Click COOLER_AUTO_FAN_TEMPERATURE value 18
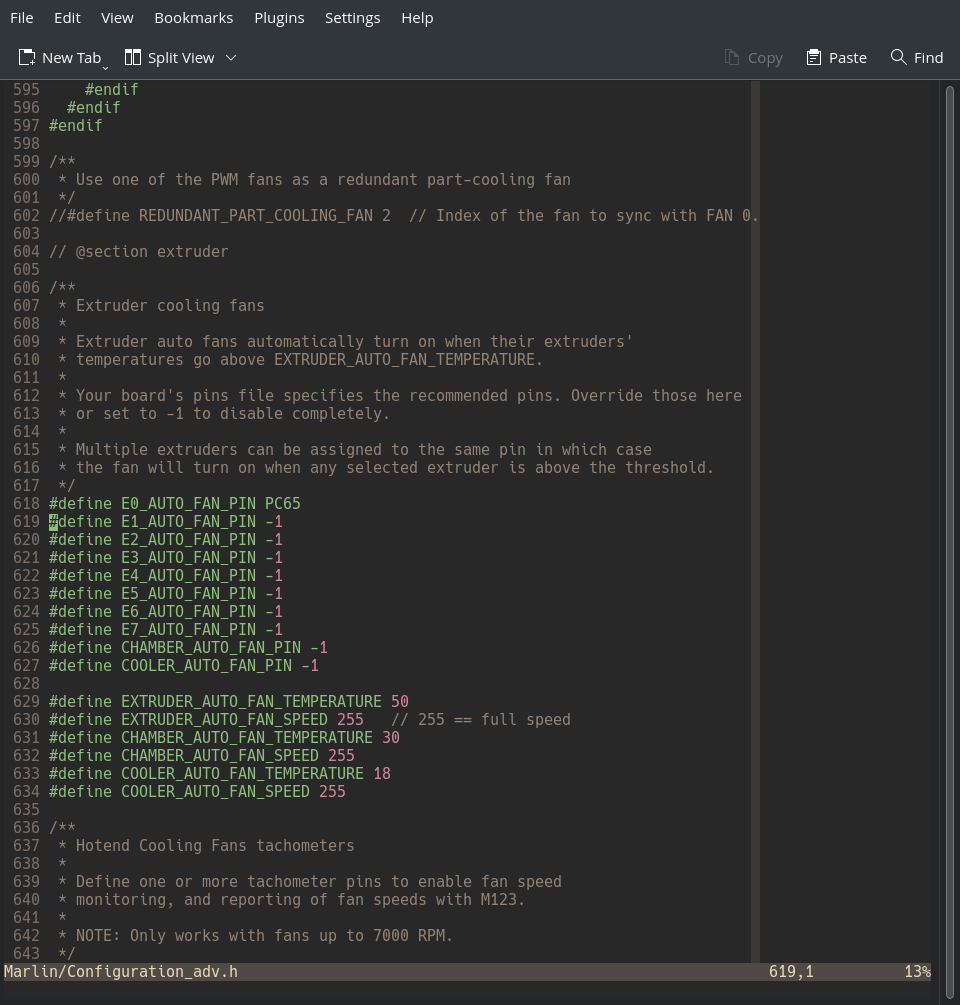960x1005 pixels. coord(381,774)
